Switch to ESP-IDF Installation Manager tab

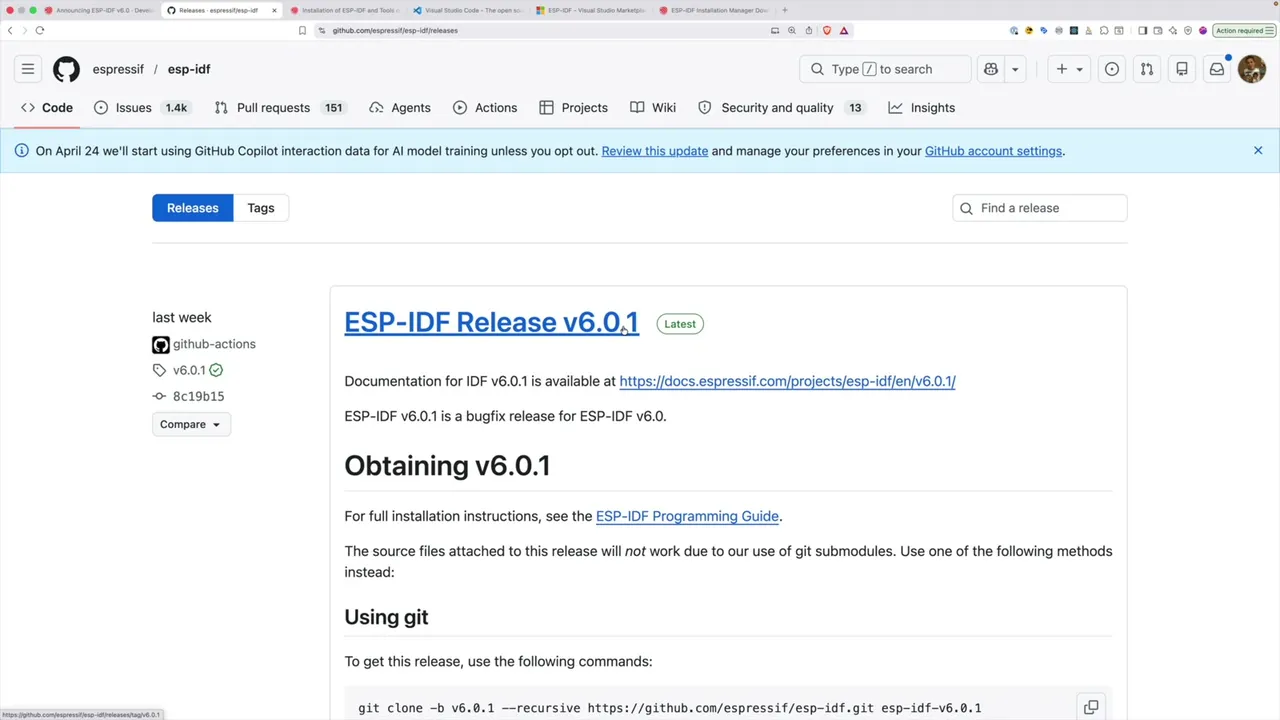point(714,10)
